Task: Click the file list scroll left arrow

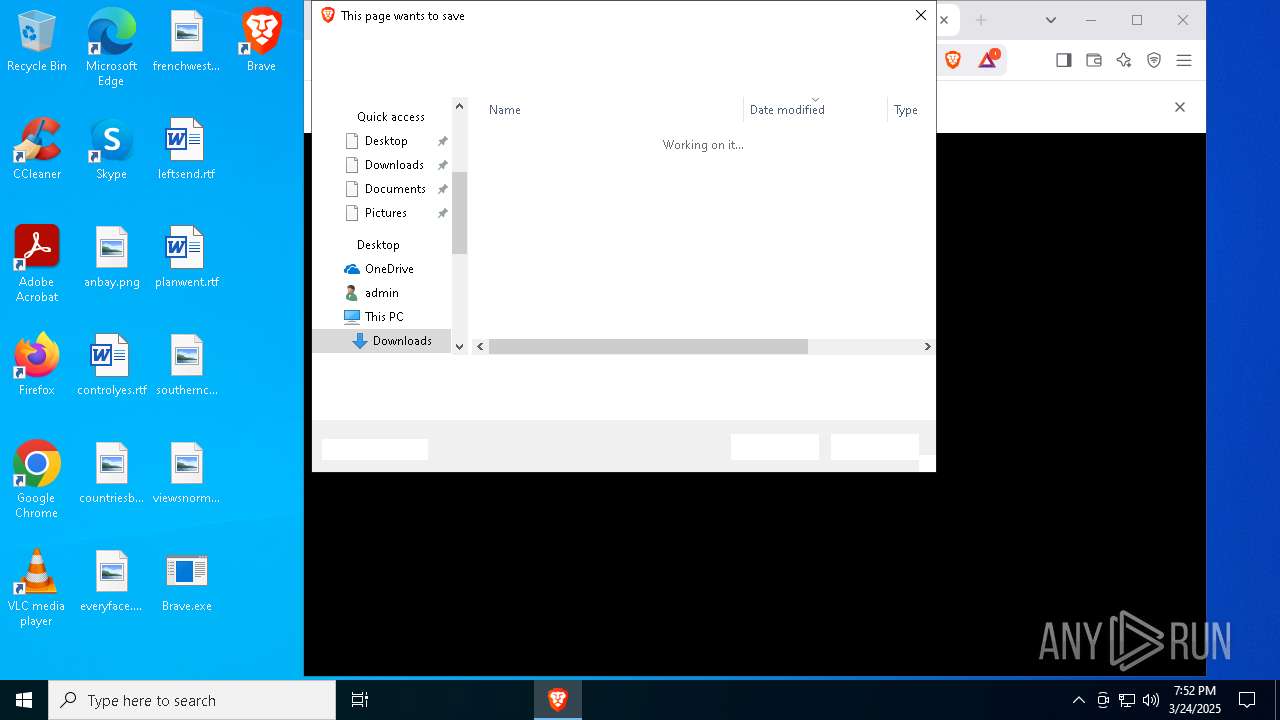Action: click(480, 346)
